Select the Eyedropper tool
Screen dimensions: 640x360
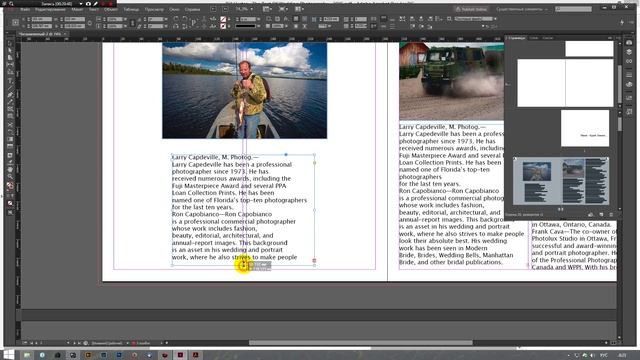click(x=10, y=162)
